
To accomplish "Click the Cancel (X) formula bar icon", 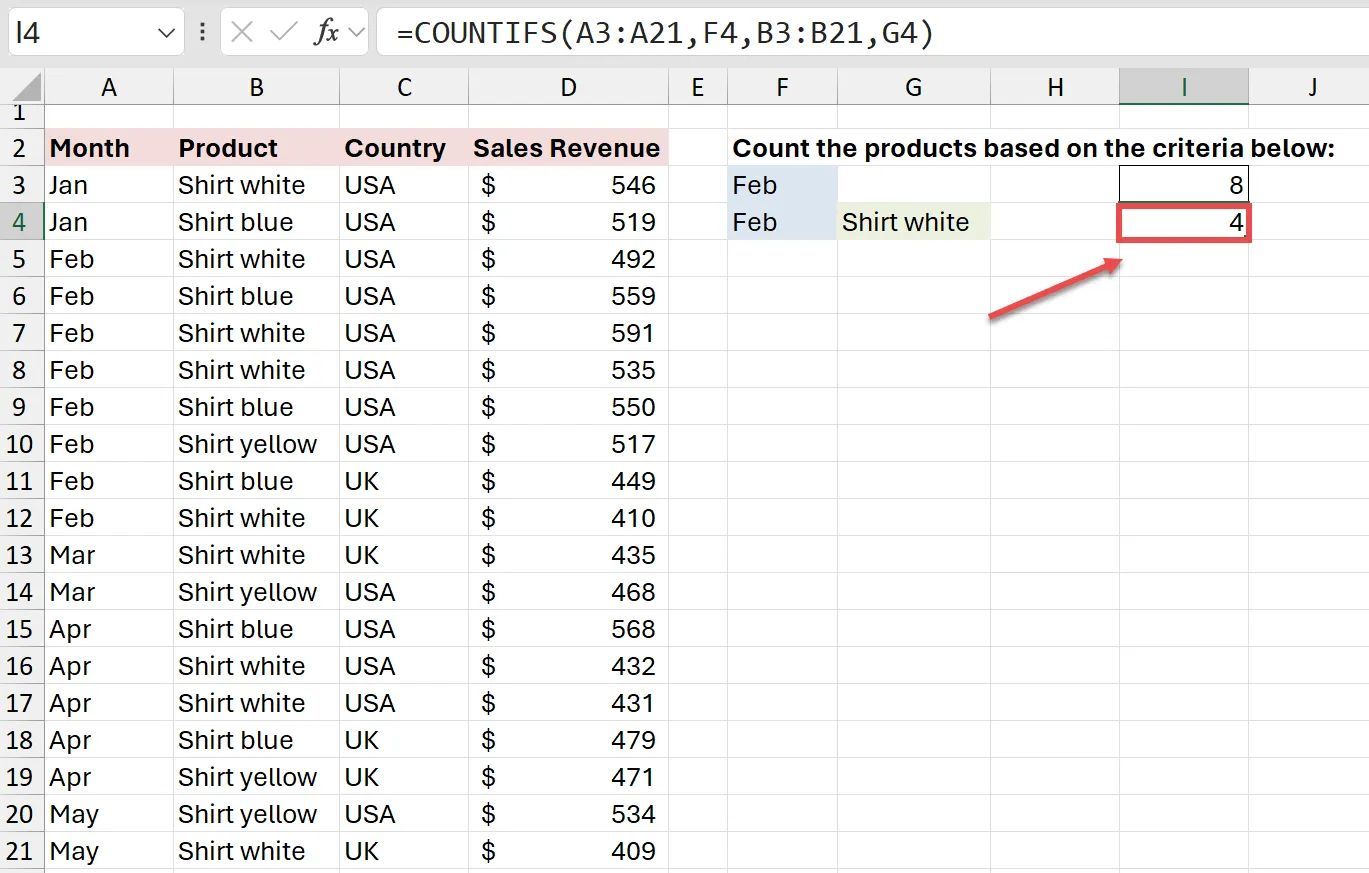I will 241,33.
